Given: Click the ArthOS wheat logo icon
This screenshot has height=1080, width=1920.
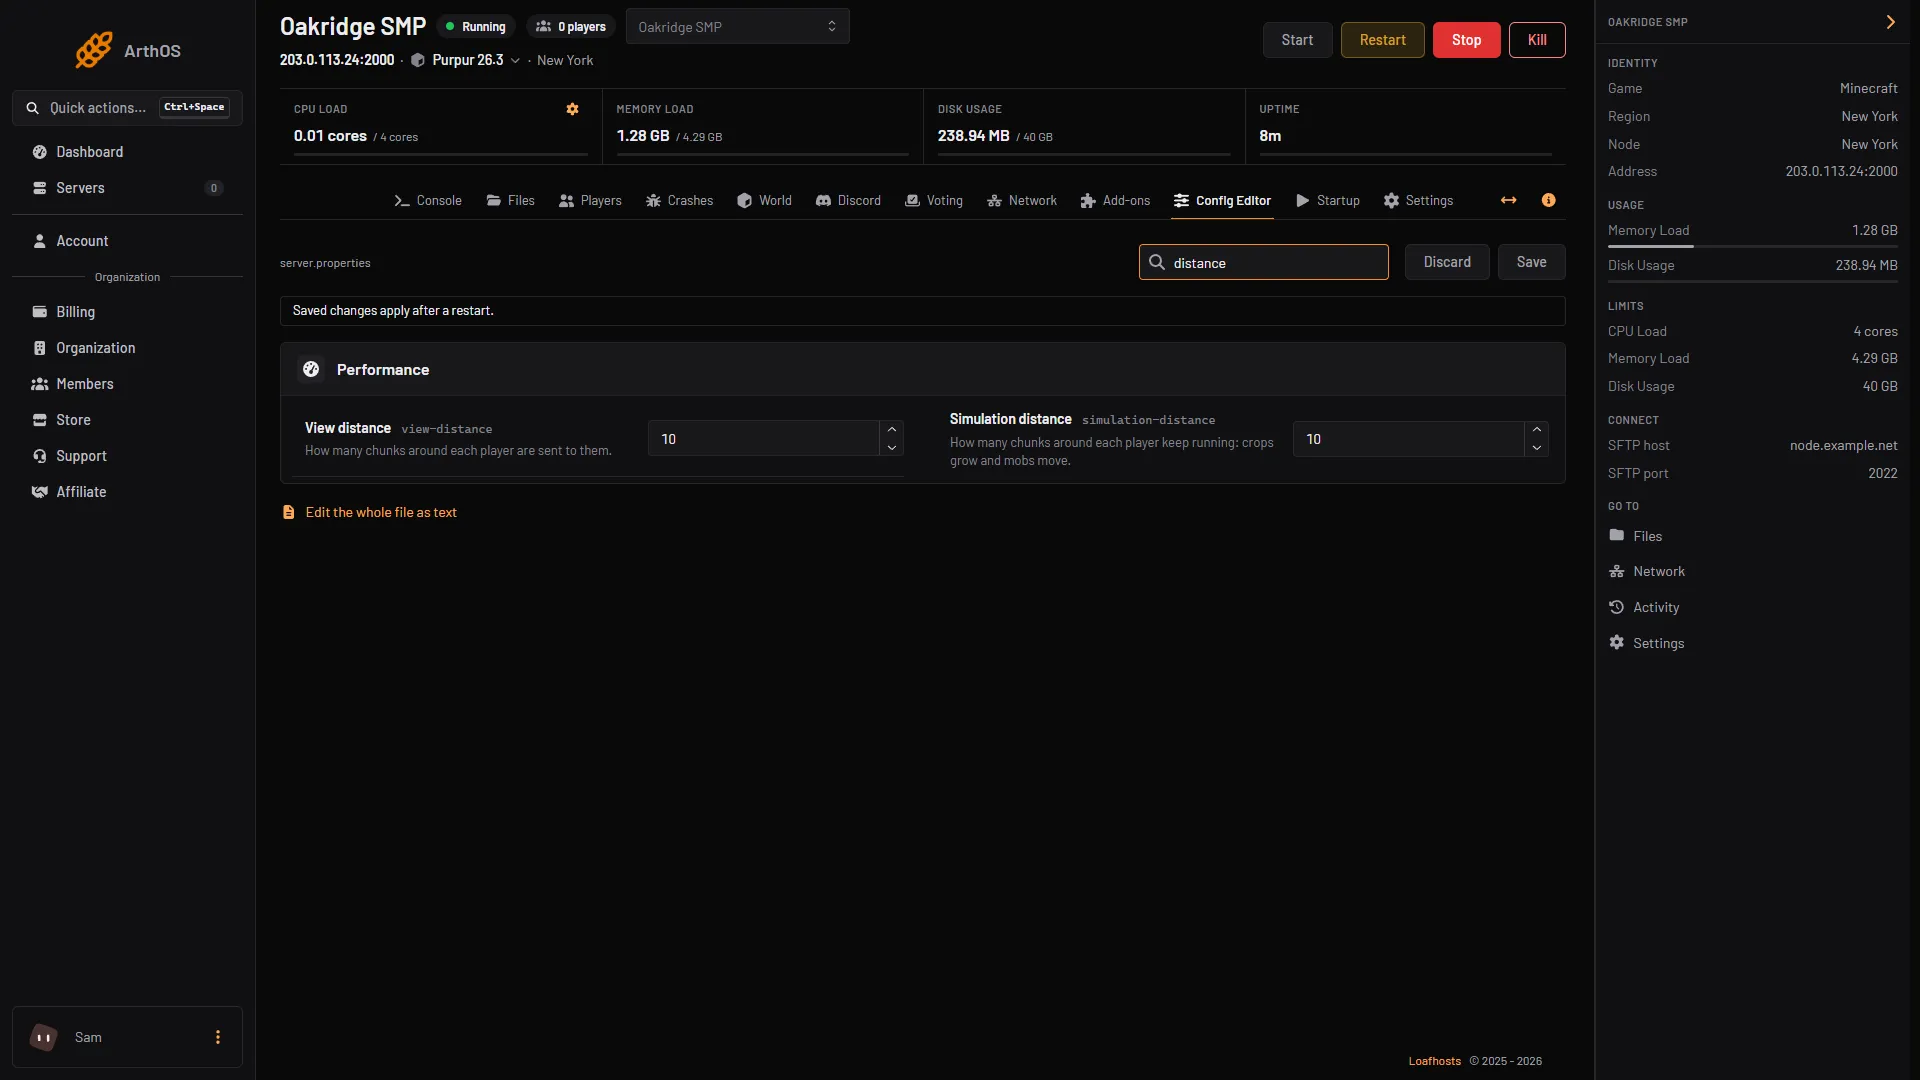Looking at the screenshot, I should [x=94, y=50].
